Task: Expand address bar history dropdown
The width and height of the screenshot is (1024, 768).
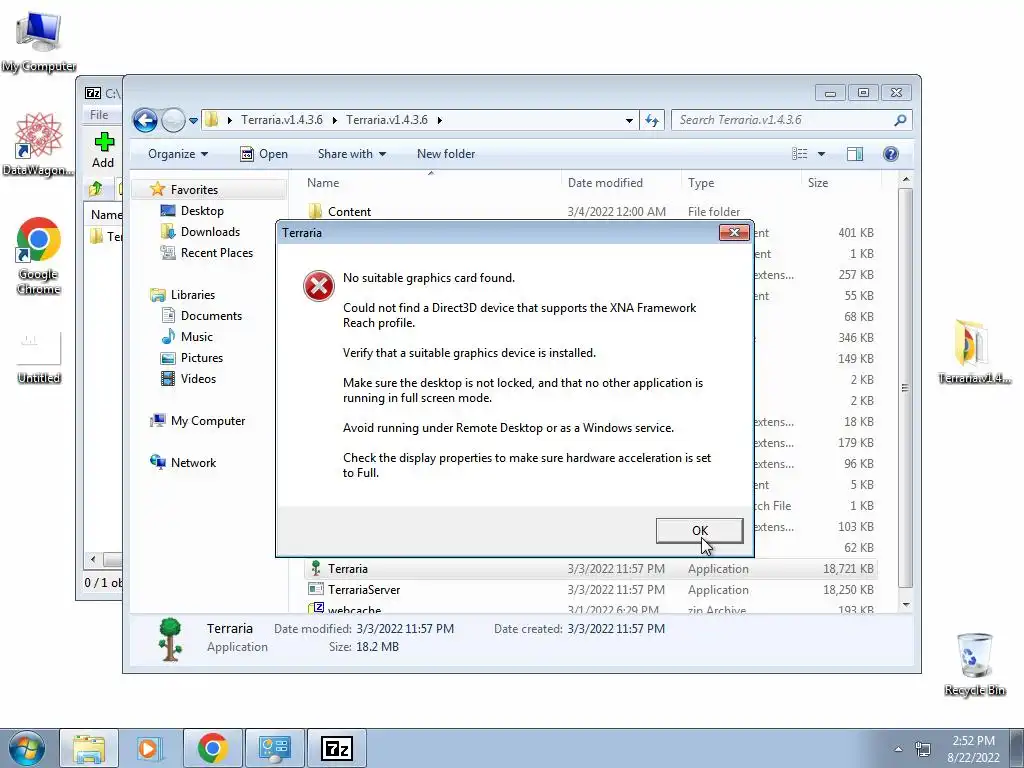Action: click(x=629, y=120)
